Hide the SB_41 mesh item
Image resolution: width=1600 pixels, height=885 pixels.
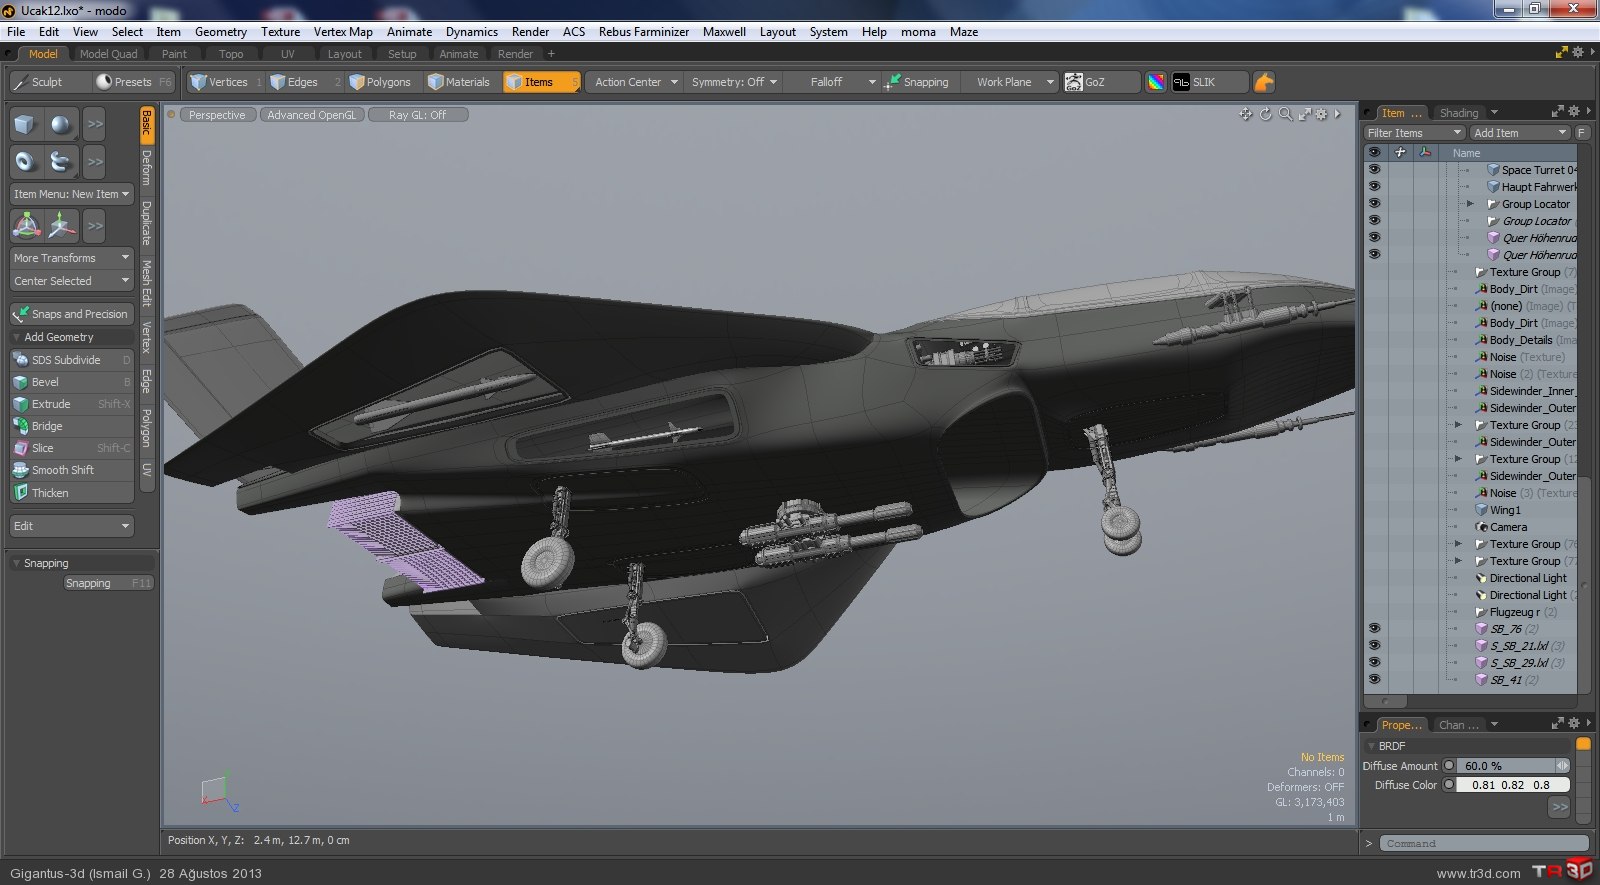[1374, 680]
